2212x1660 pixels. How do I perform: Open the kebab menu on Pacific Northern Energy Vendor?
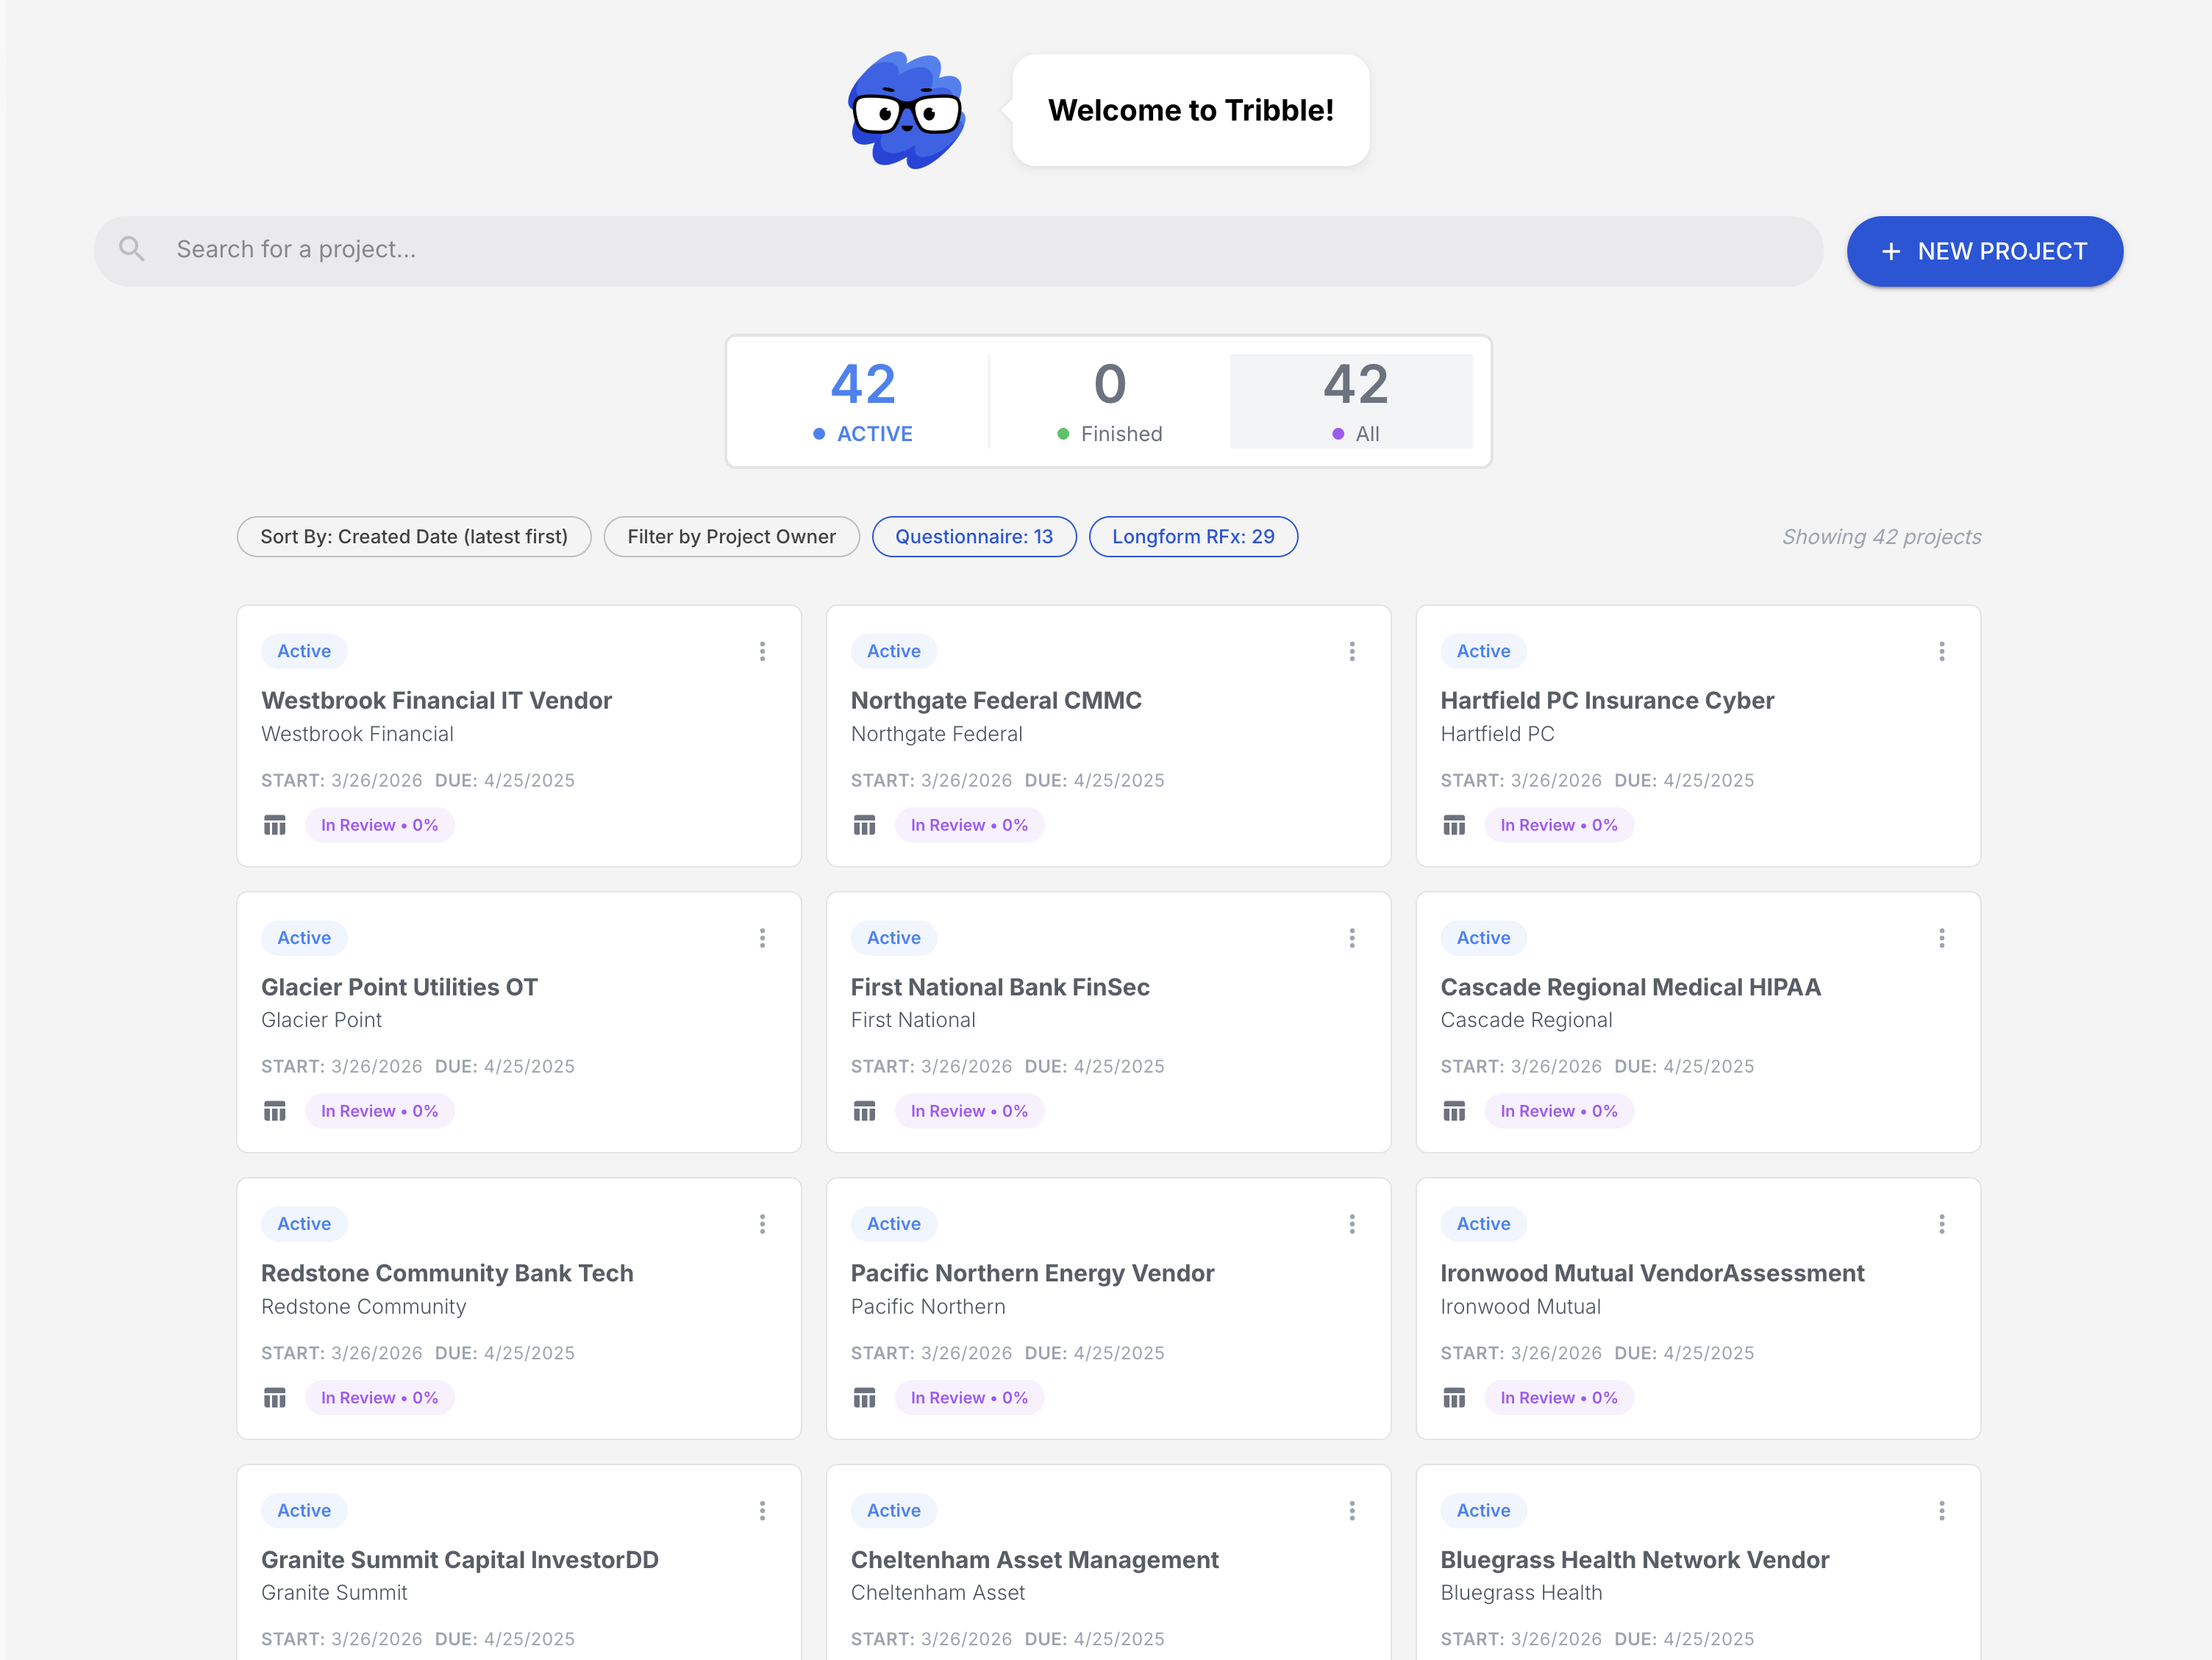pyautogui.click(x=1352, y=1224)
